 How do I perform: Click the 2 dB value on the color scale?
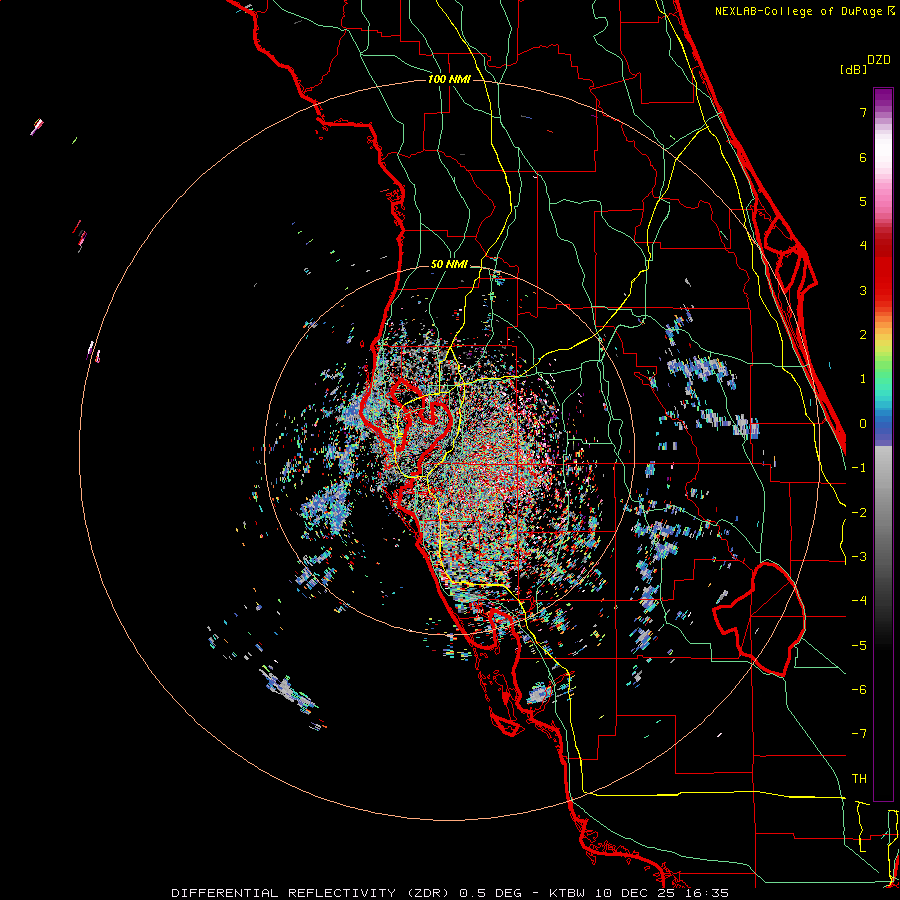(863, 335)
